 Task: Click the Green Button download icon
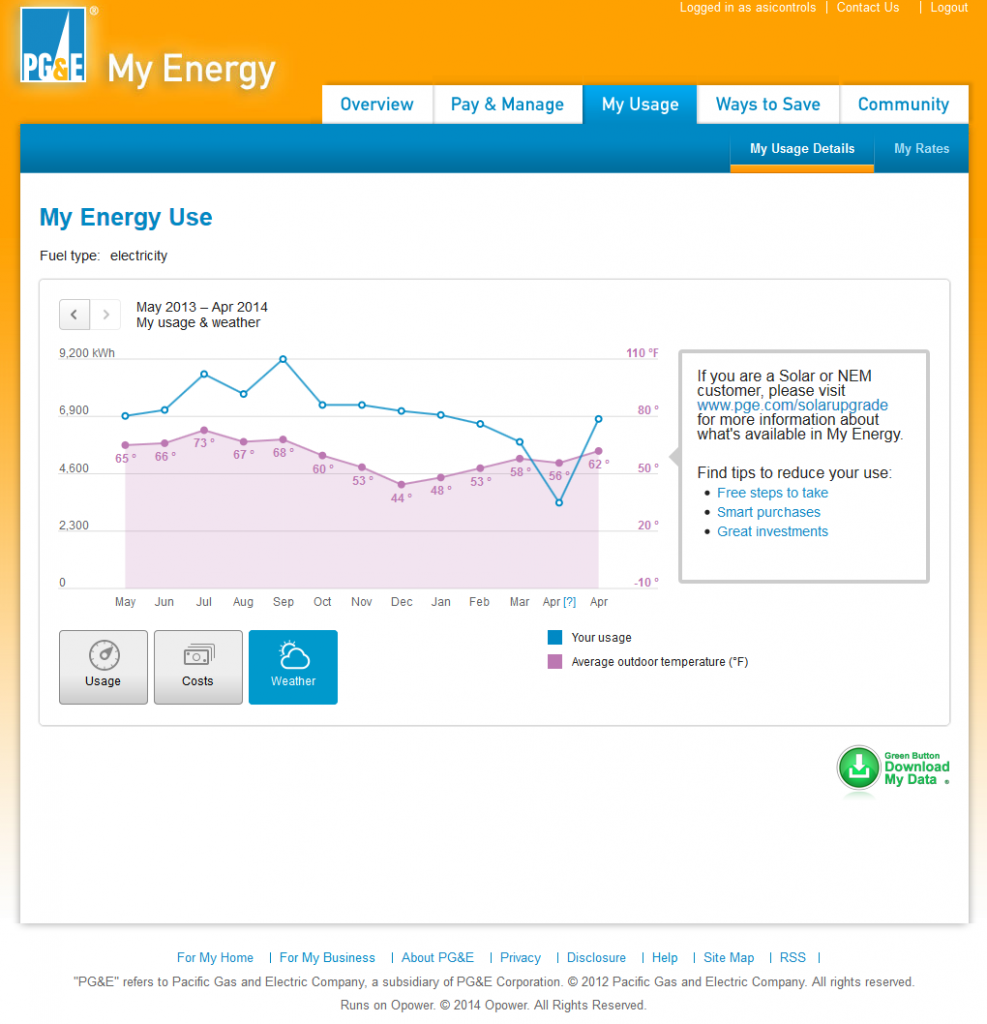click(858, 768)
